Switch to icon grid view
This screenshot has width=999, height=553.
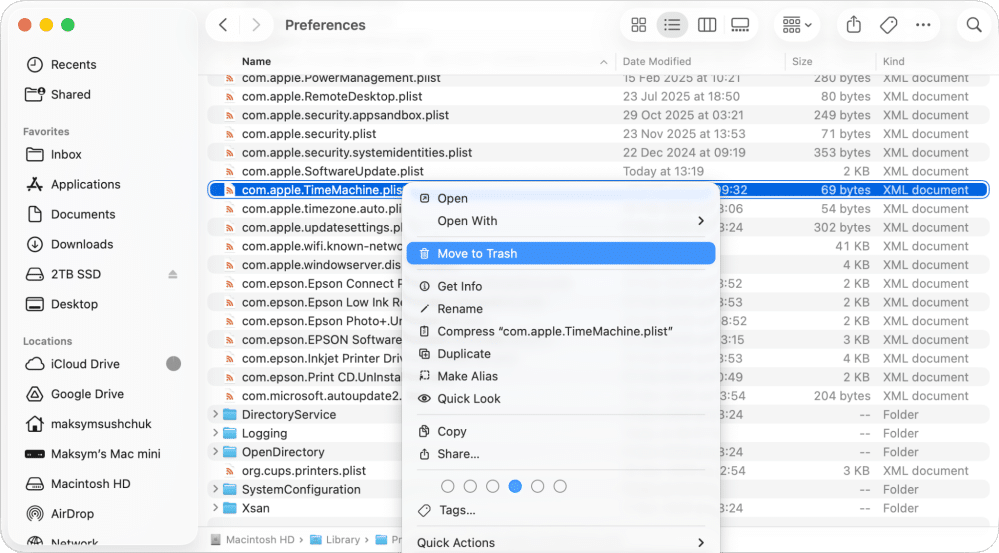point(638,25)
